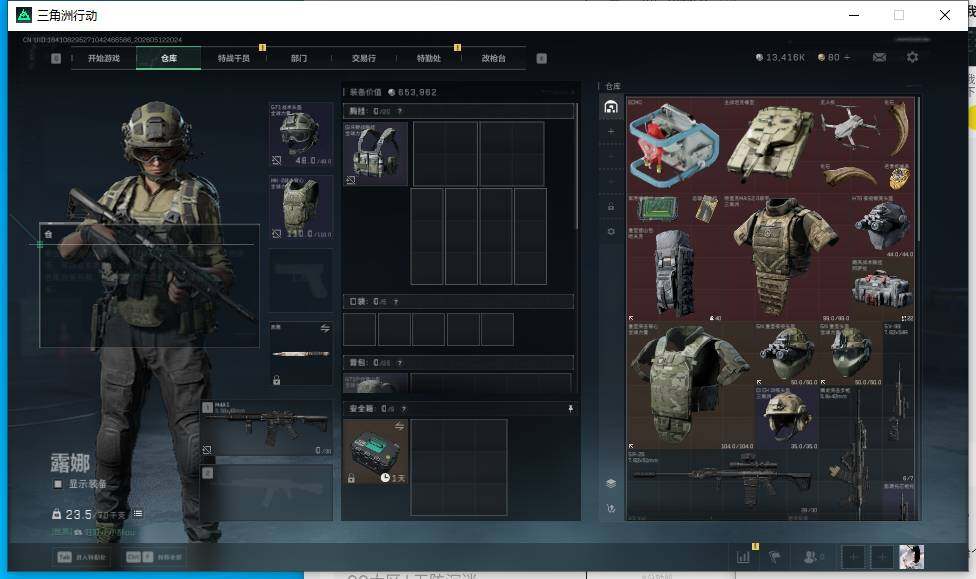Viewport: 976px width, 579px height.
Task: Click the Ctrl F shortcut hint
Action: (x=154, y=557)
